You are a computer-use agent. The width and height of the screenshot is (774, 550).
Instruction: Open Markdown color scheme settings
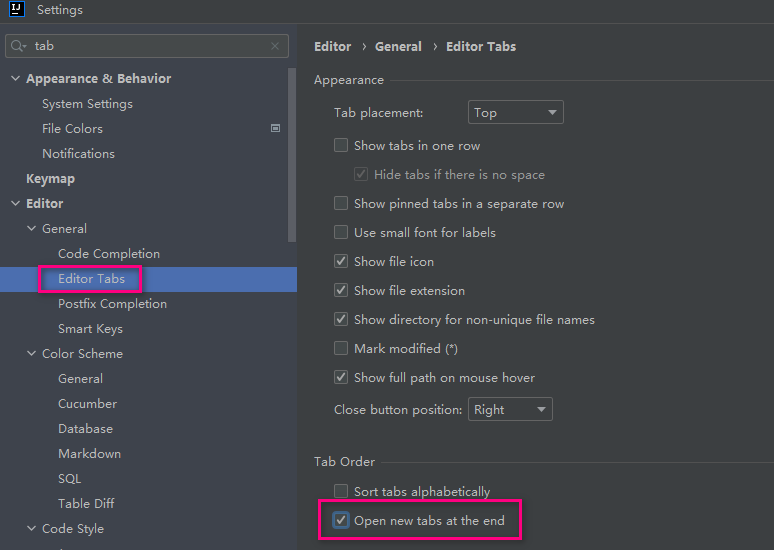tap(89, 454)
